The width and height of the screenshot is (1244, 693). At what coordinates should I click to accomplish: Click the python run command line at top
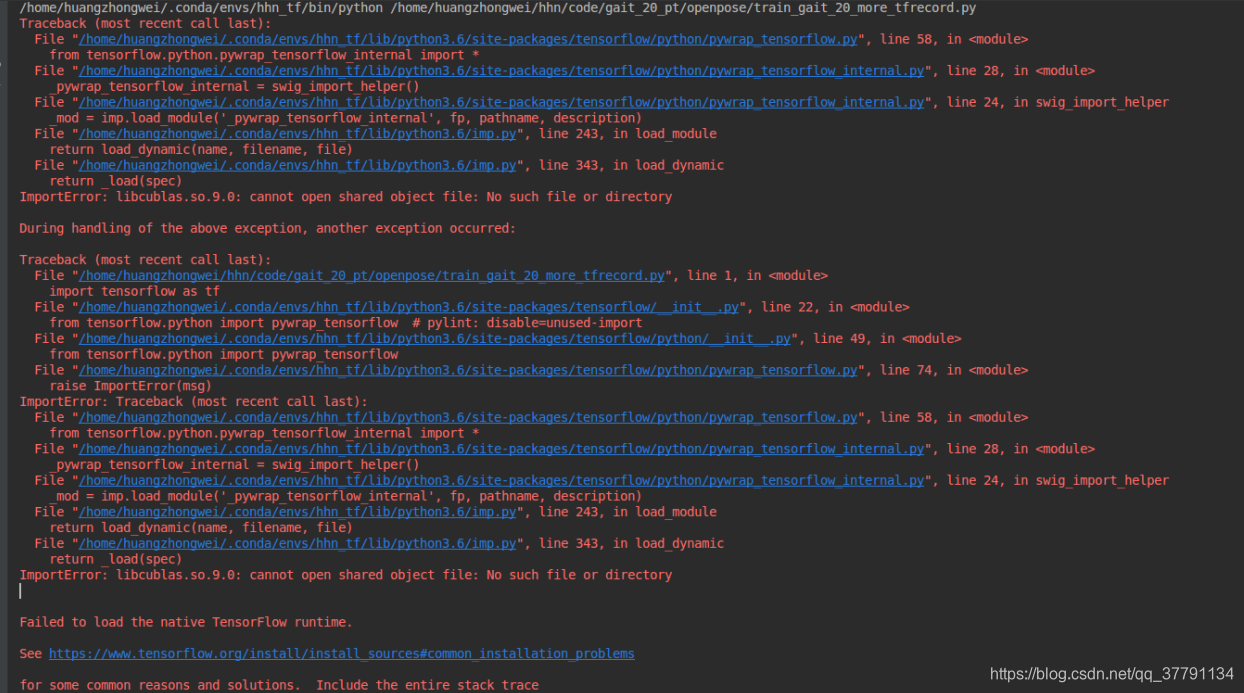(x=498, y=8)
